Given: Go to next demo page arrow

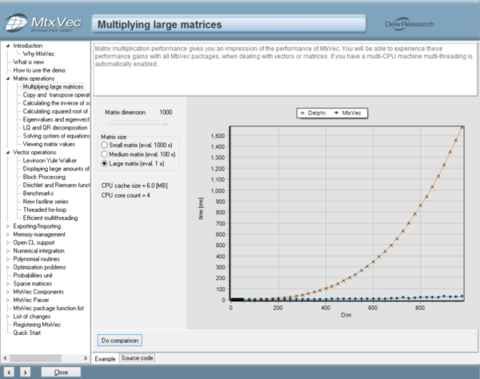Looking at the screenshot, I should [25, 372].
